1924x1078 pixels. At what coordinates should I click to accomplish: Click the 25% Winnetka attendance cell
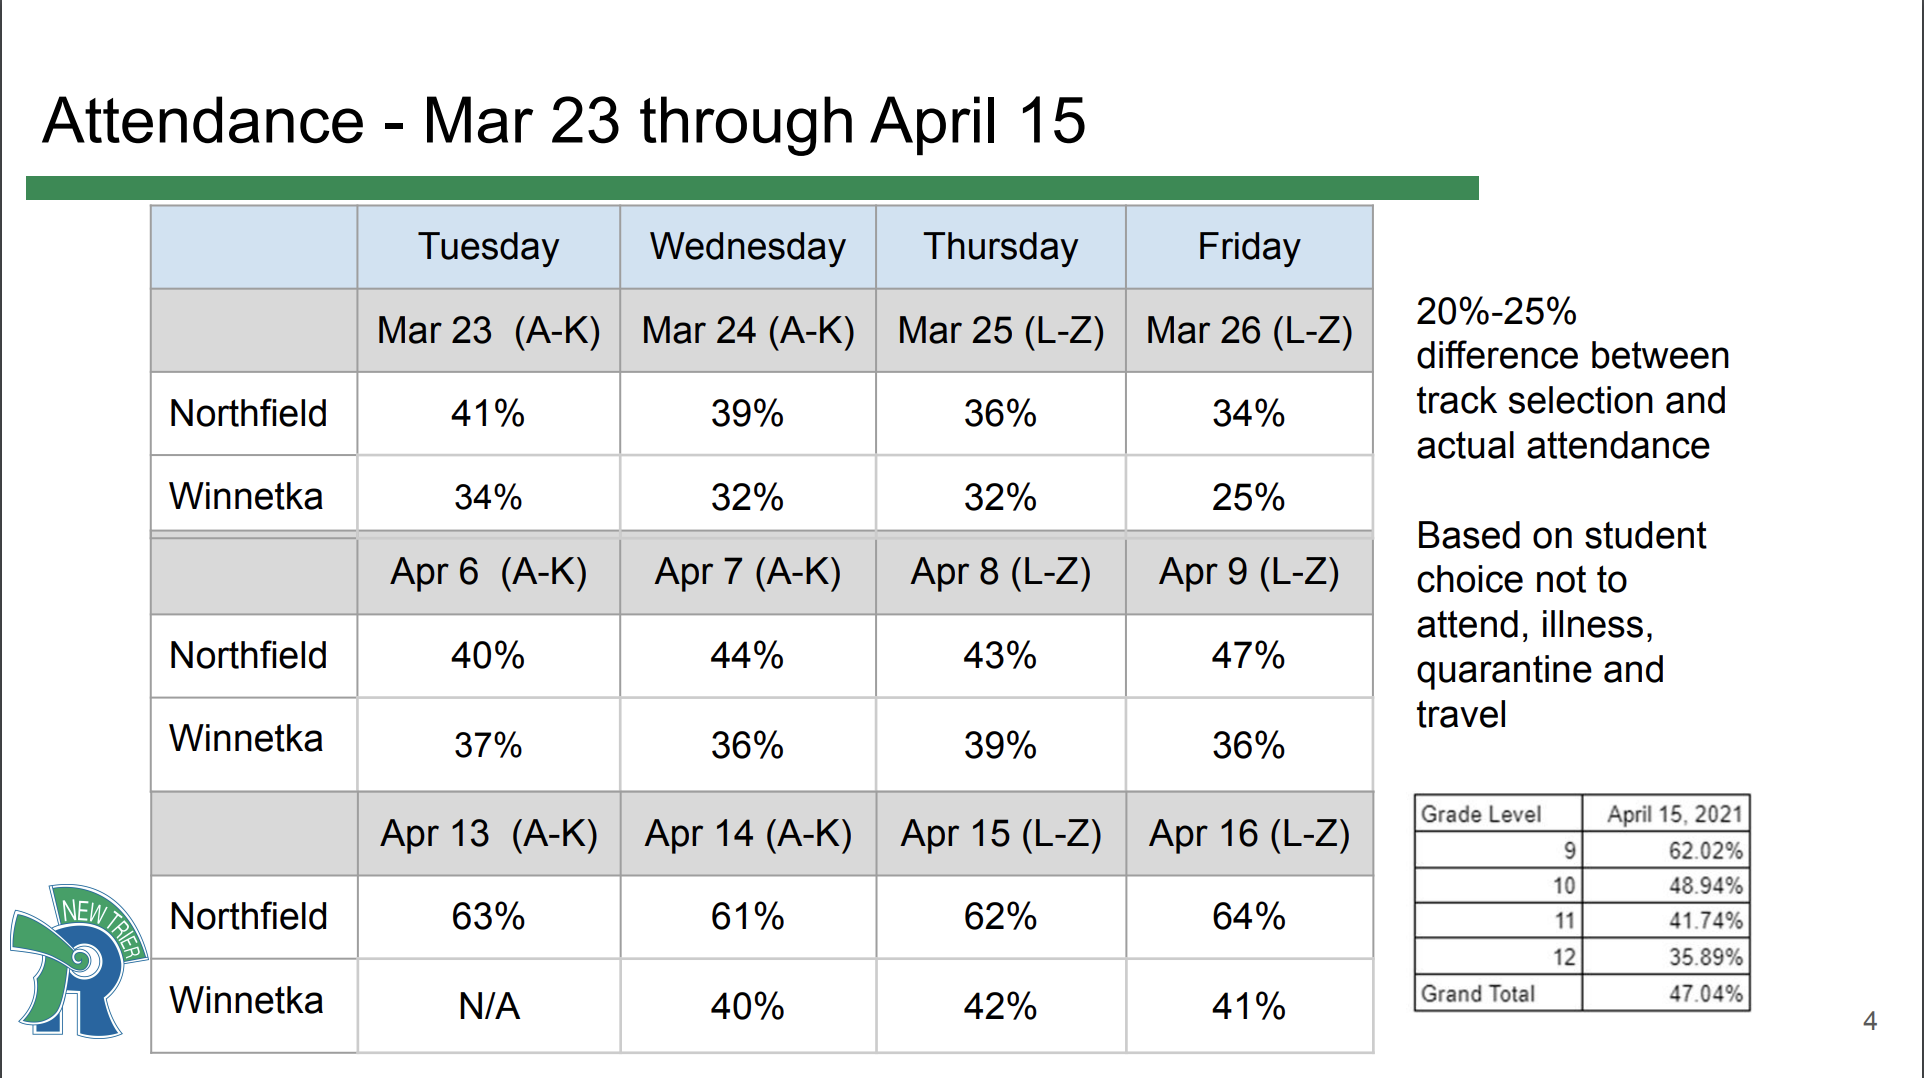[x=1248, y=497]
